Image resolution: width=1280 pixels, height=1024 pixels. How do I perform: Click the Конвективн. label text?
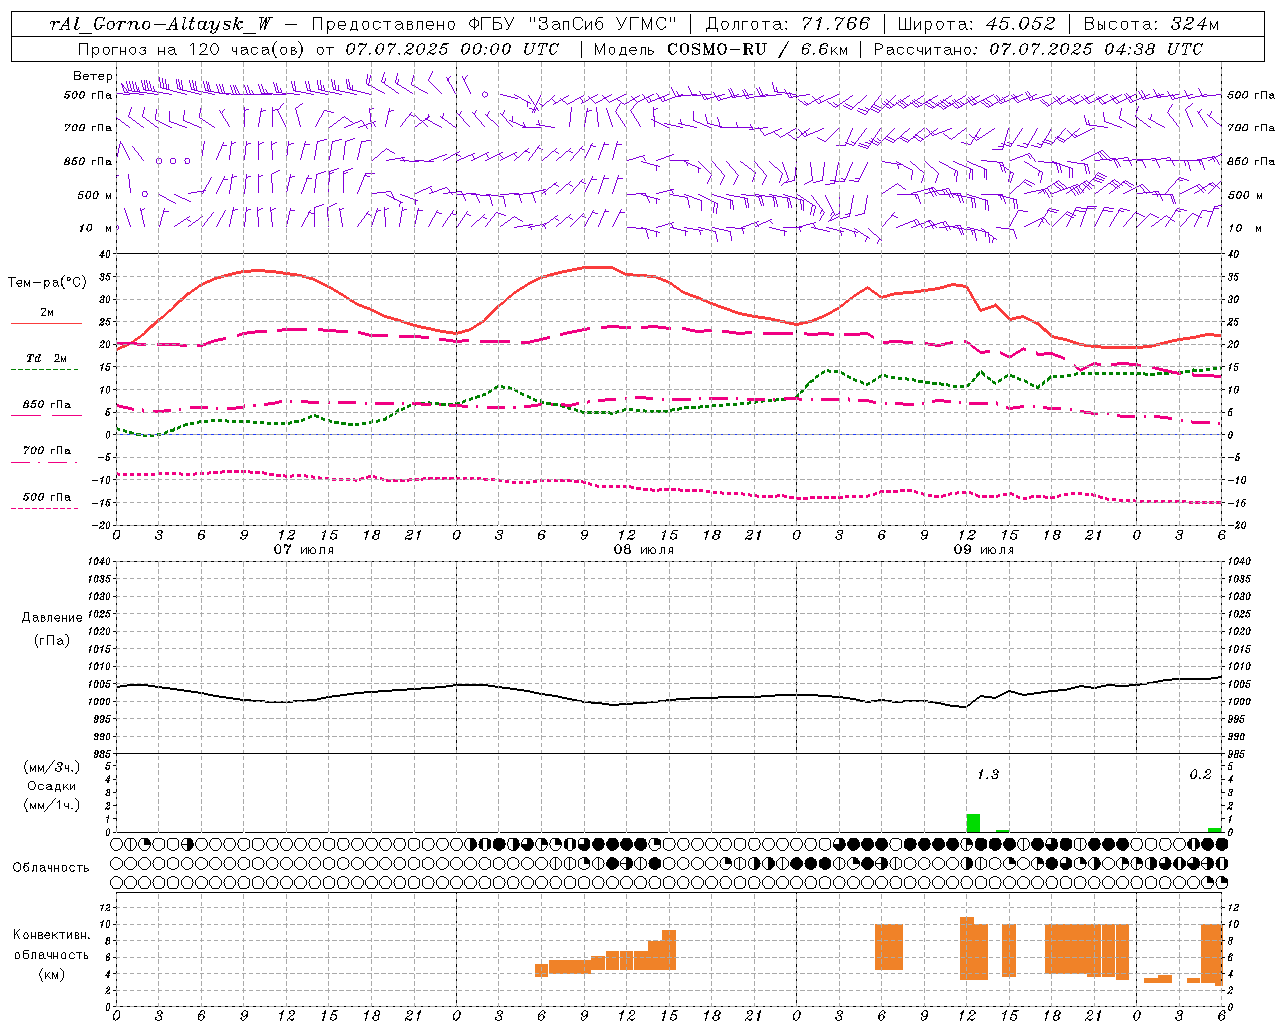tap(51, 935)
